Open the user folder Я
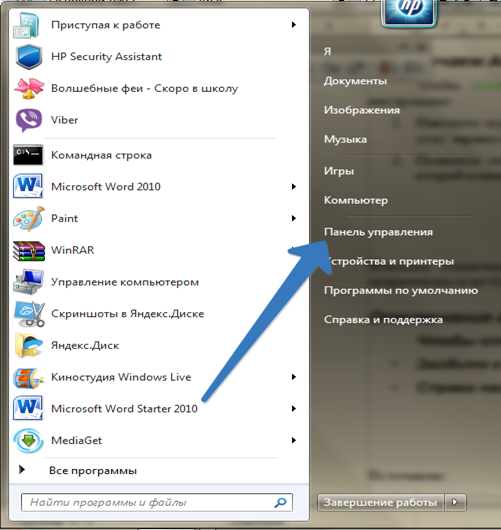This screenshot has width=501, height=530. coord(327,51)
